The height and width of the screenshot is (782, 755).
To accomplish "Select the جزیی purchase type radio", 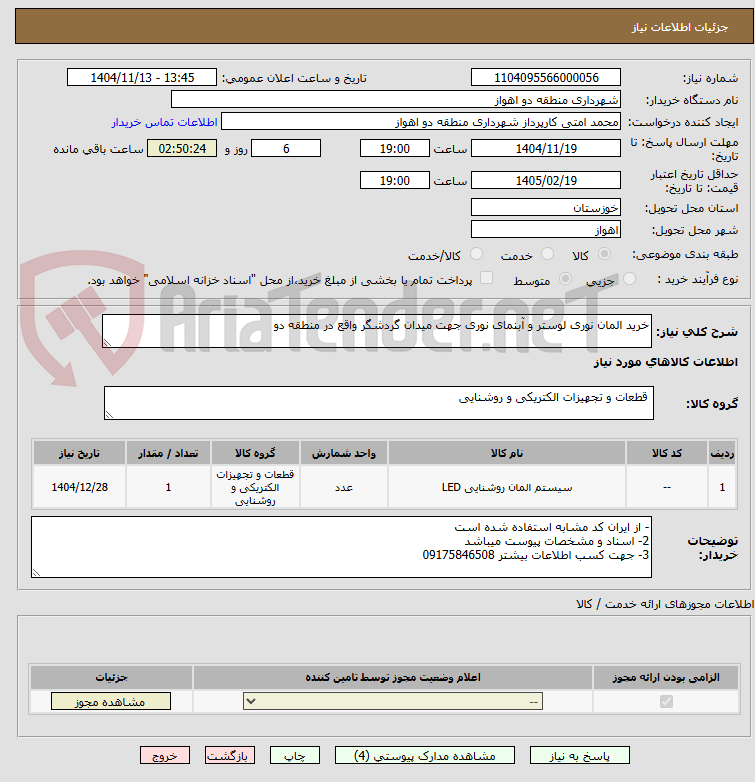I will pyautogui.click(x=629, y=279).
